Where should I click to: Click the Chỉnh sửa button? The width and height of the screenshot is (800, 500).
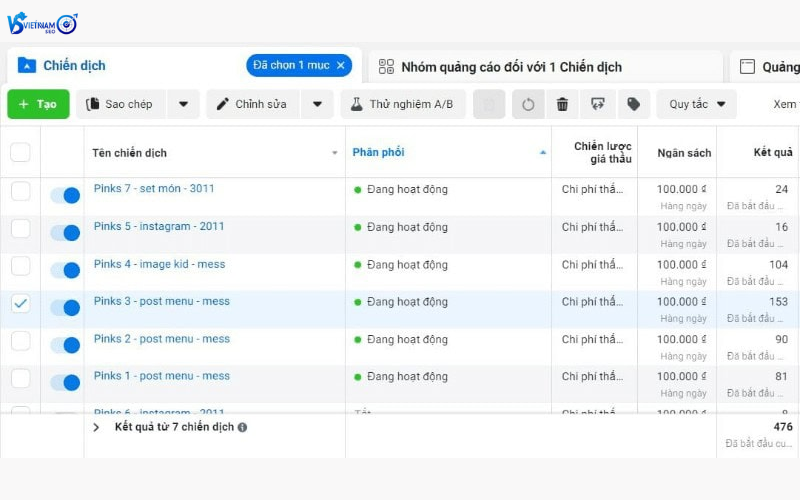click(254, 104)
